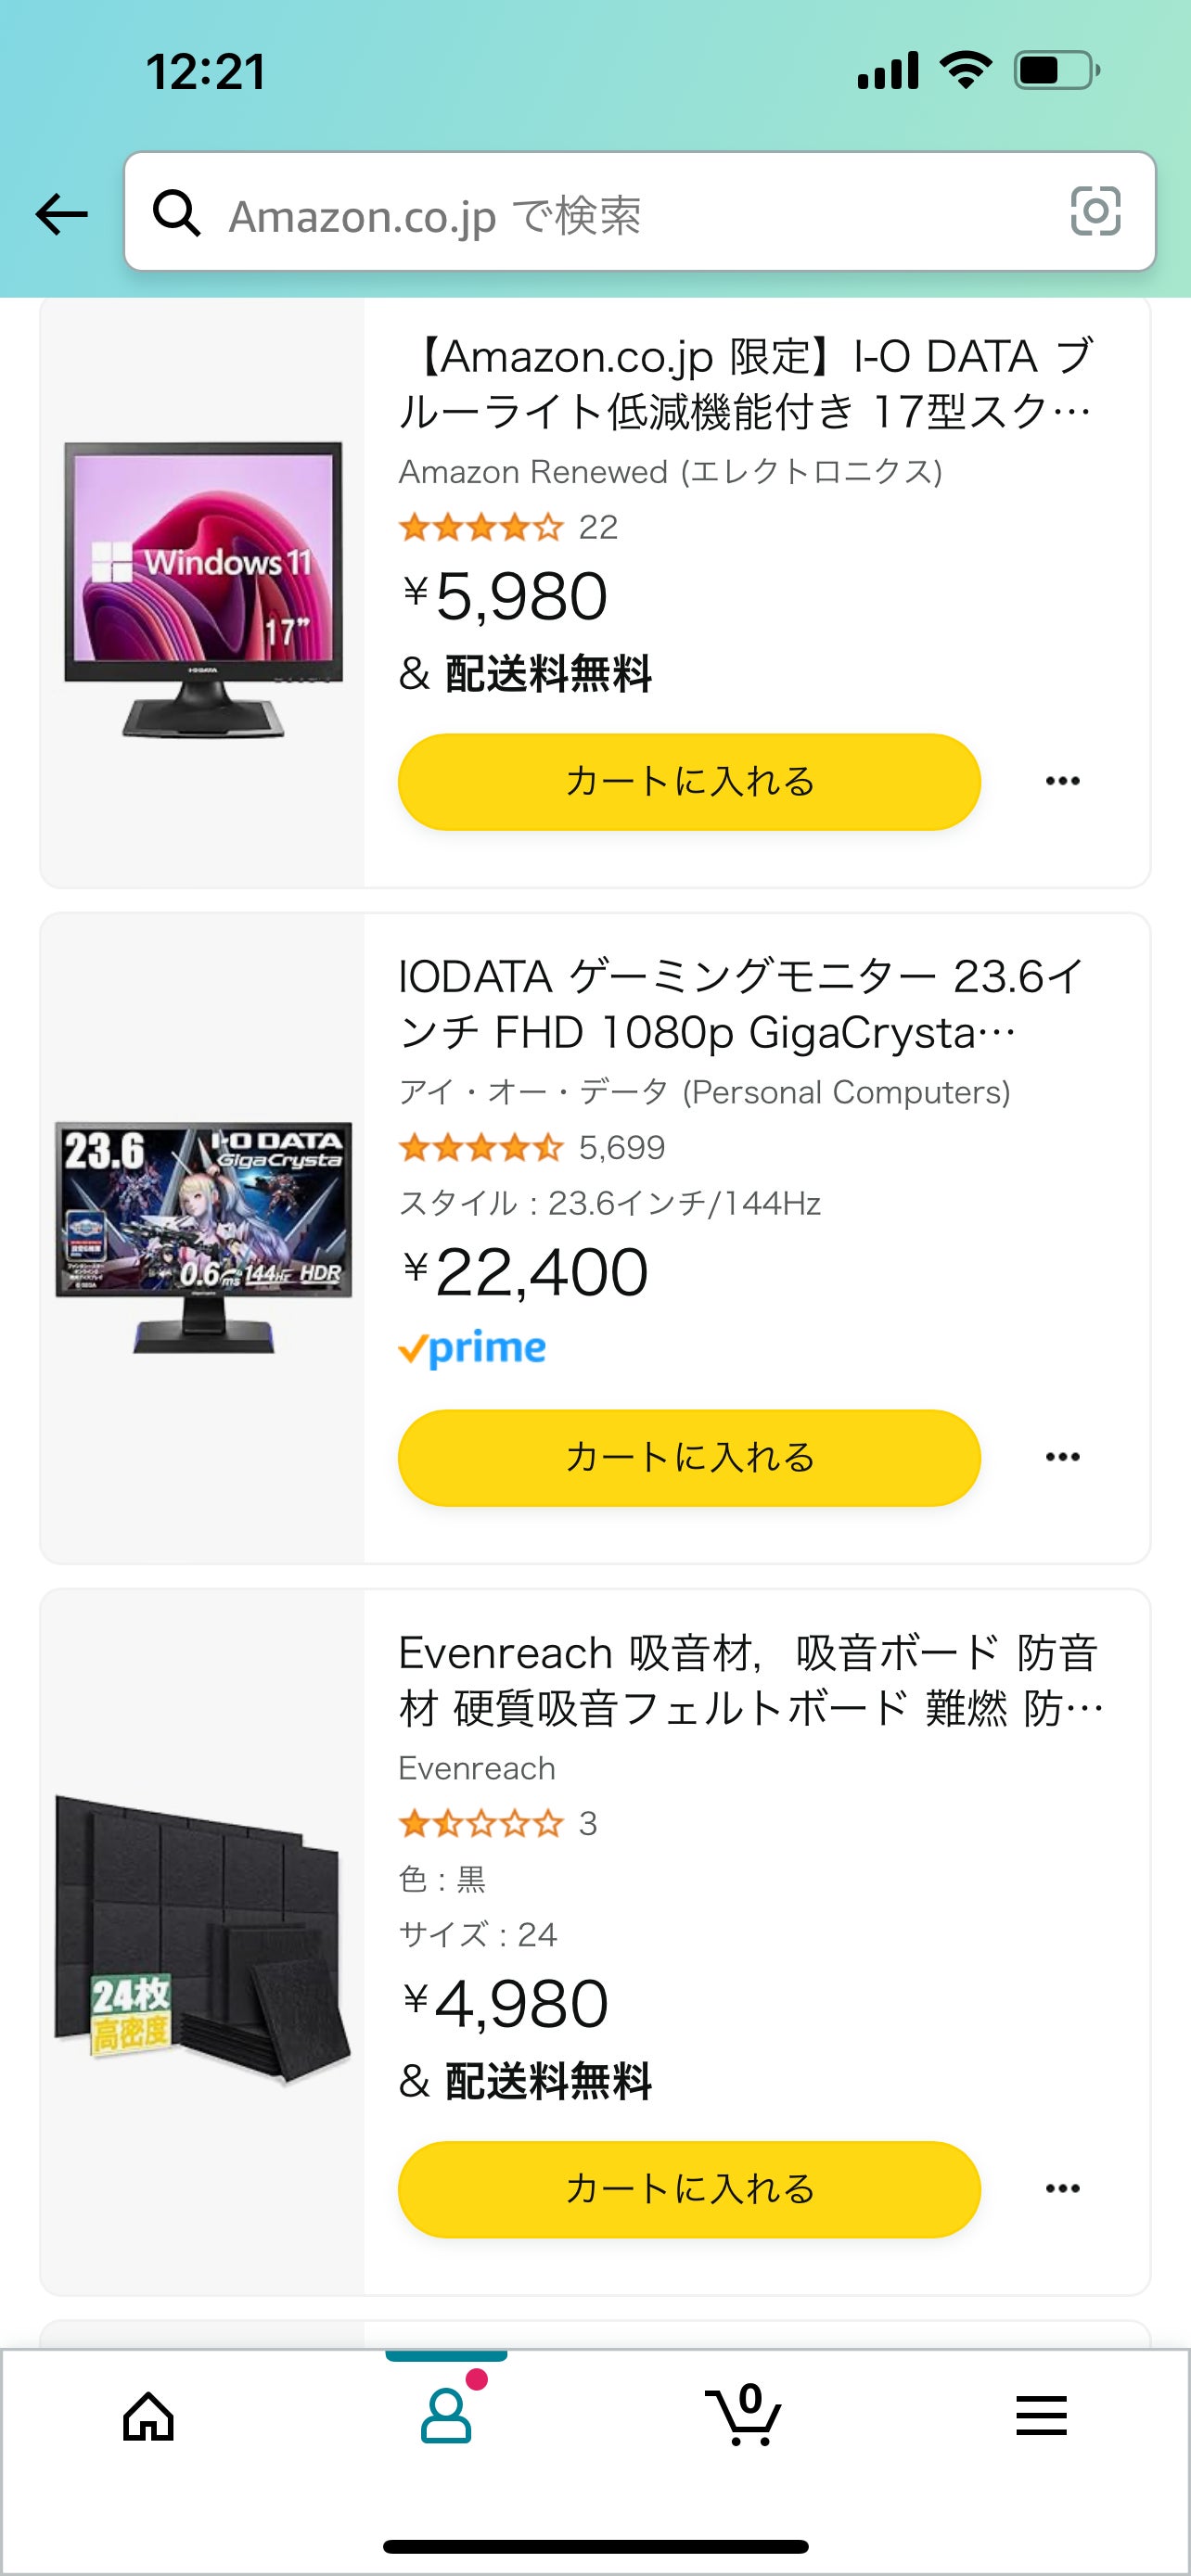Open the Windows 11 monitor thumbnail
This screenshot has width=1191, height=2576.
pos(203,589)
